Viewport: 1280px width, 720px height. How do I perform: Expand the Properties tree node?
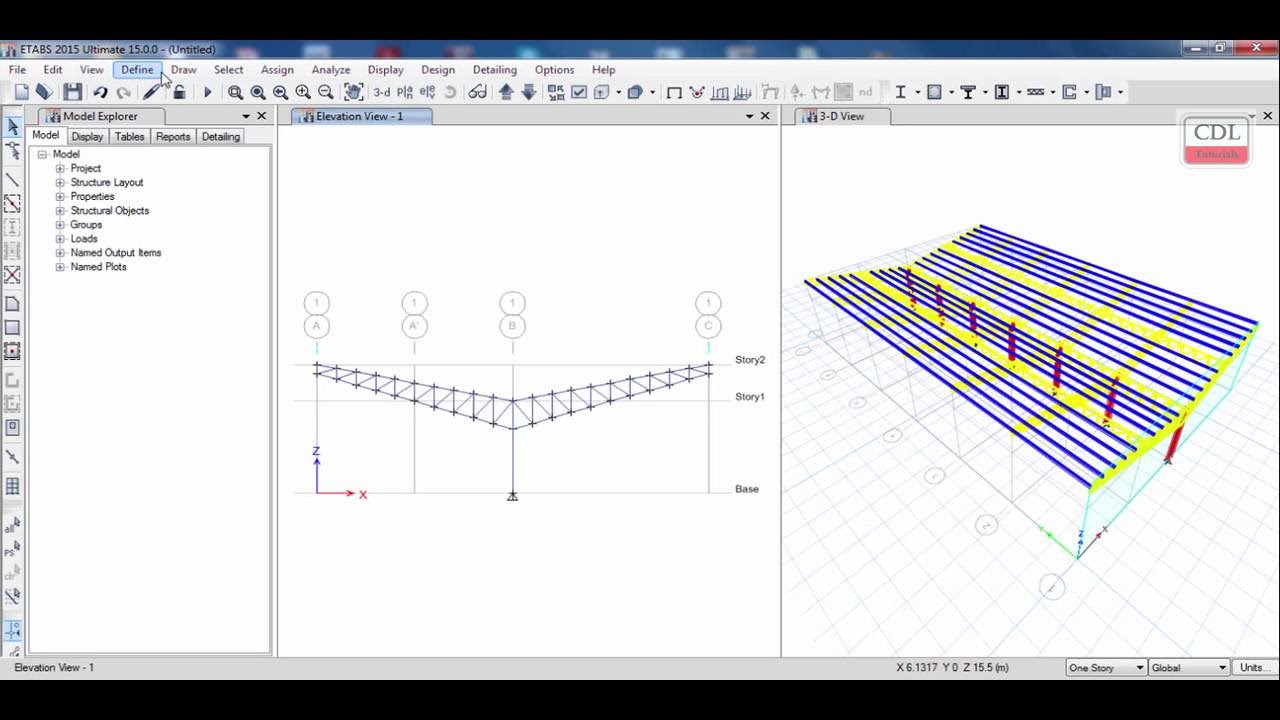click(x=60, y=196)
